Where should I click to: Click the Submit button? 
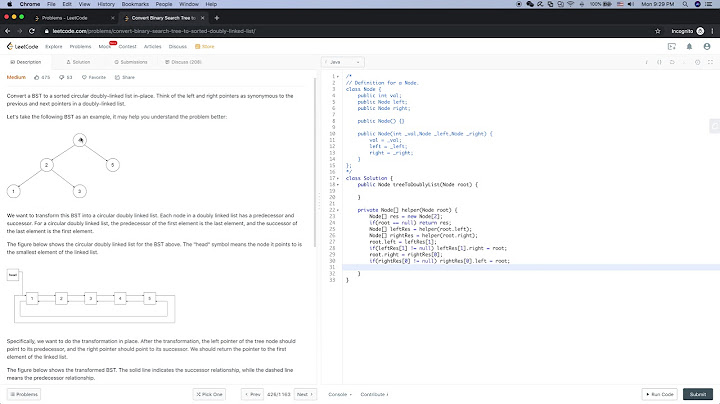pyautogui.click(x=698, y=394)
